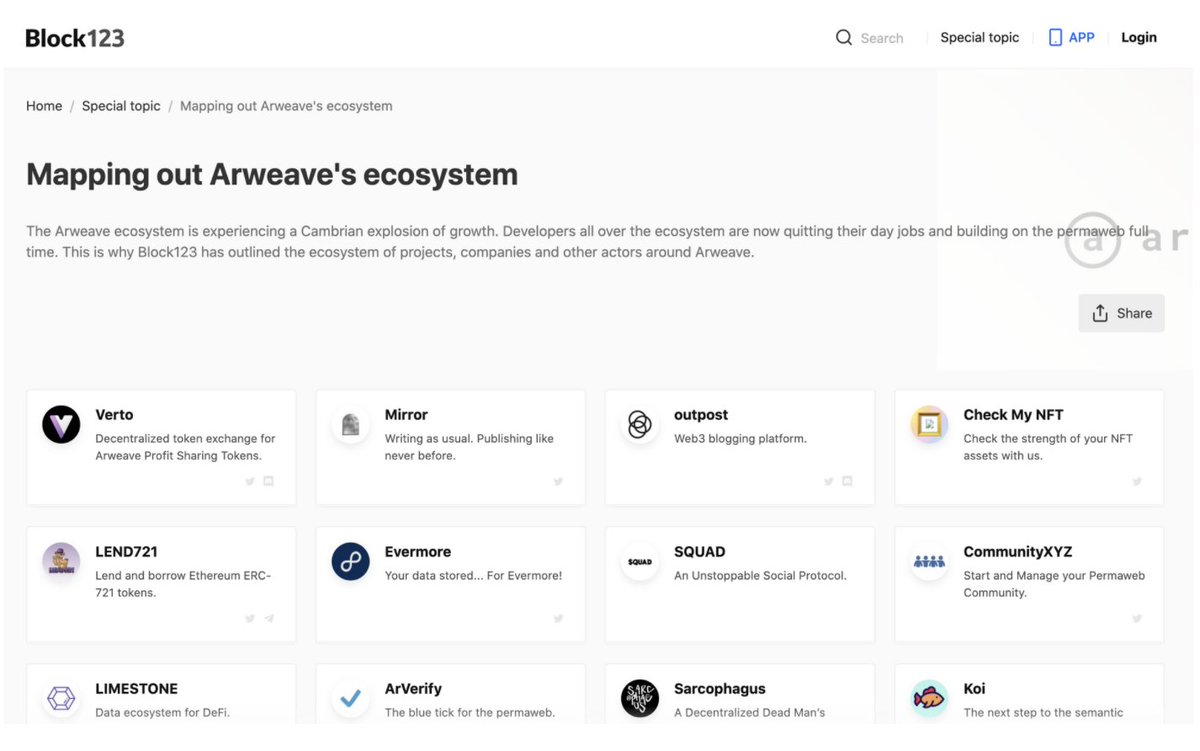Viewport: 1200px width, 751px height.
Task: Open the APP link
Action: (1081, 37)
